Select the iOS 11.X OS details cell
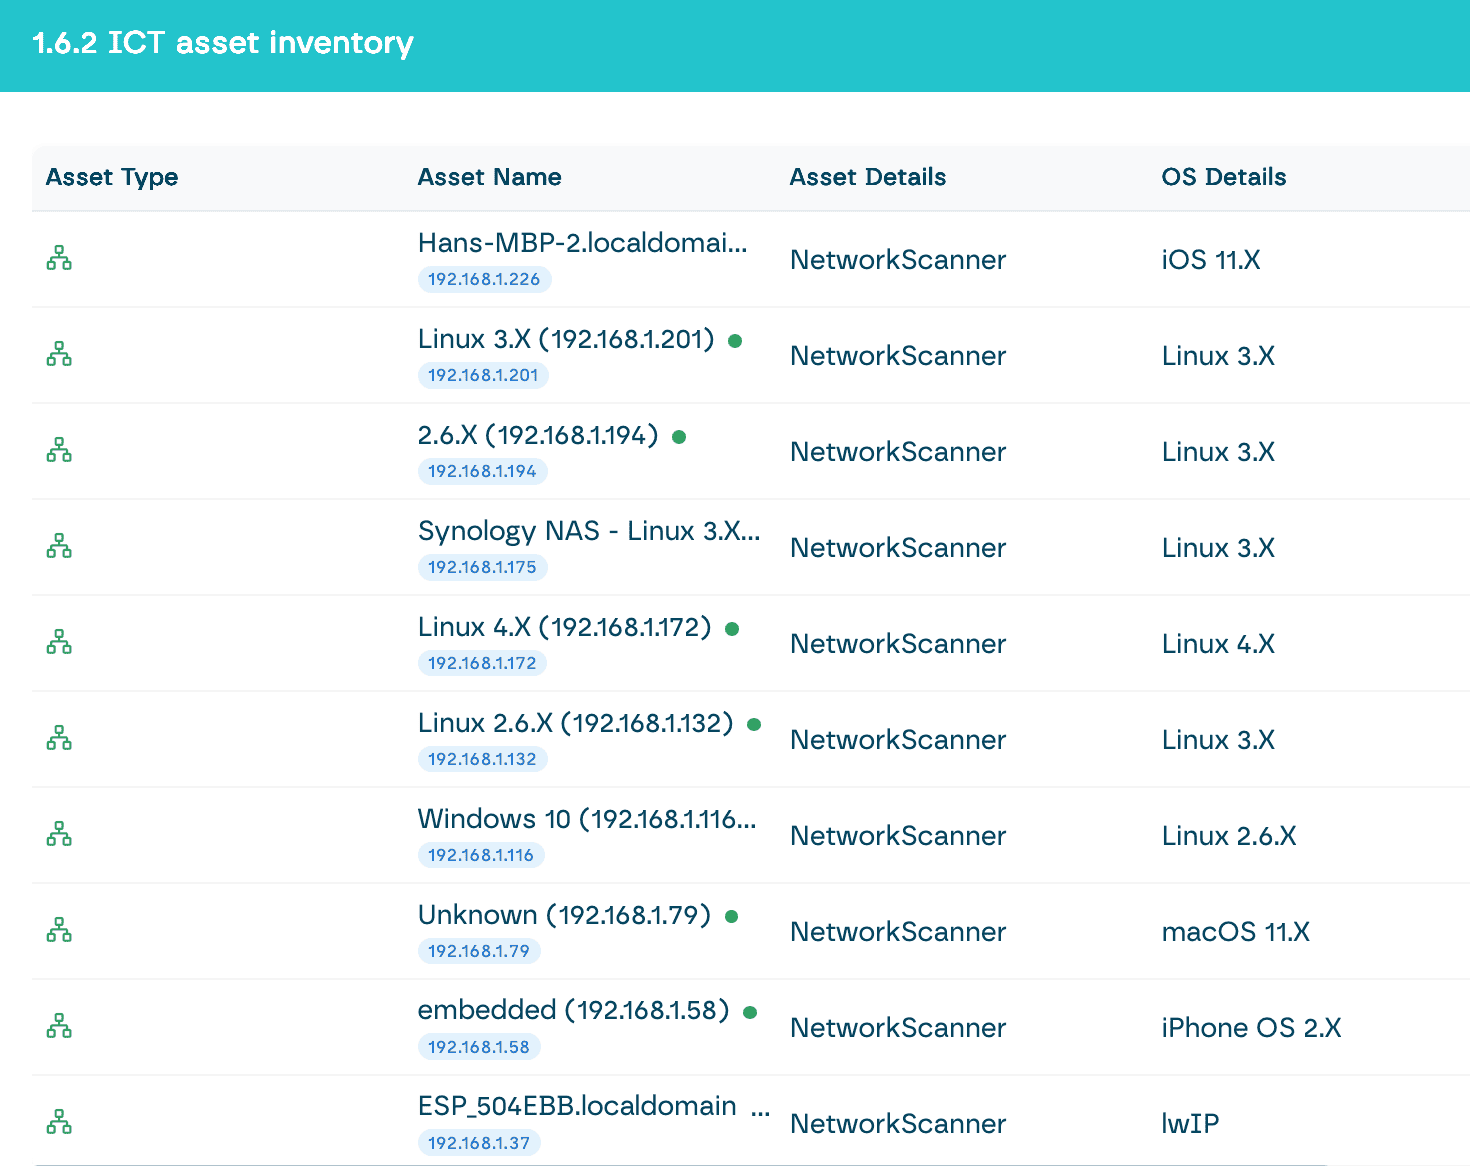This screenshot has width=1470, height=1166. (1211, 260)
